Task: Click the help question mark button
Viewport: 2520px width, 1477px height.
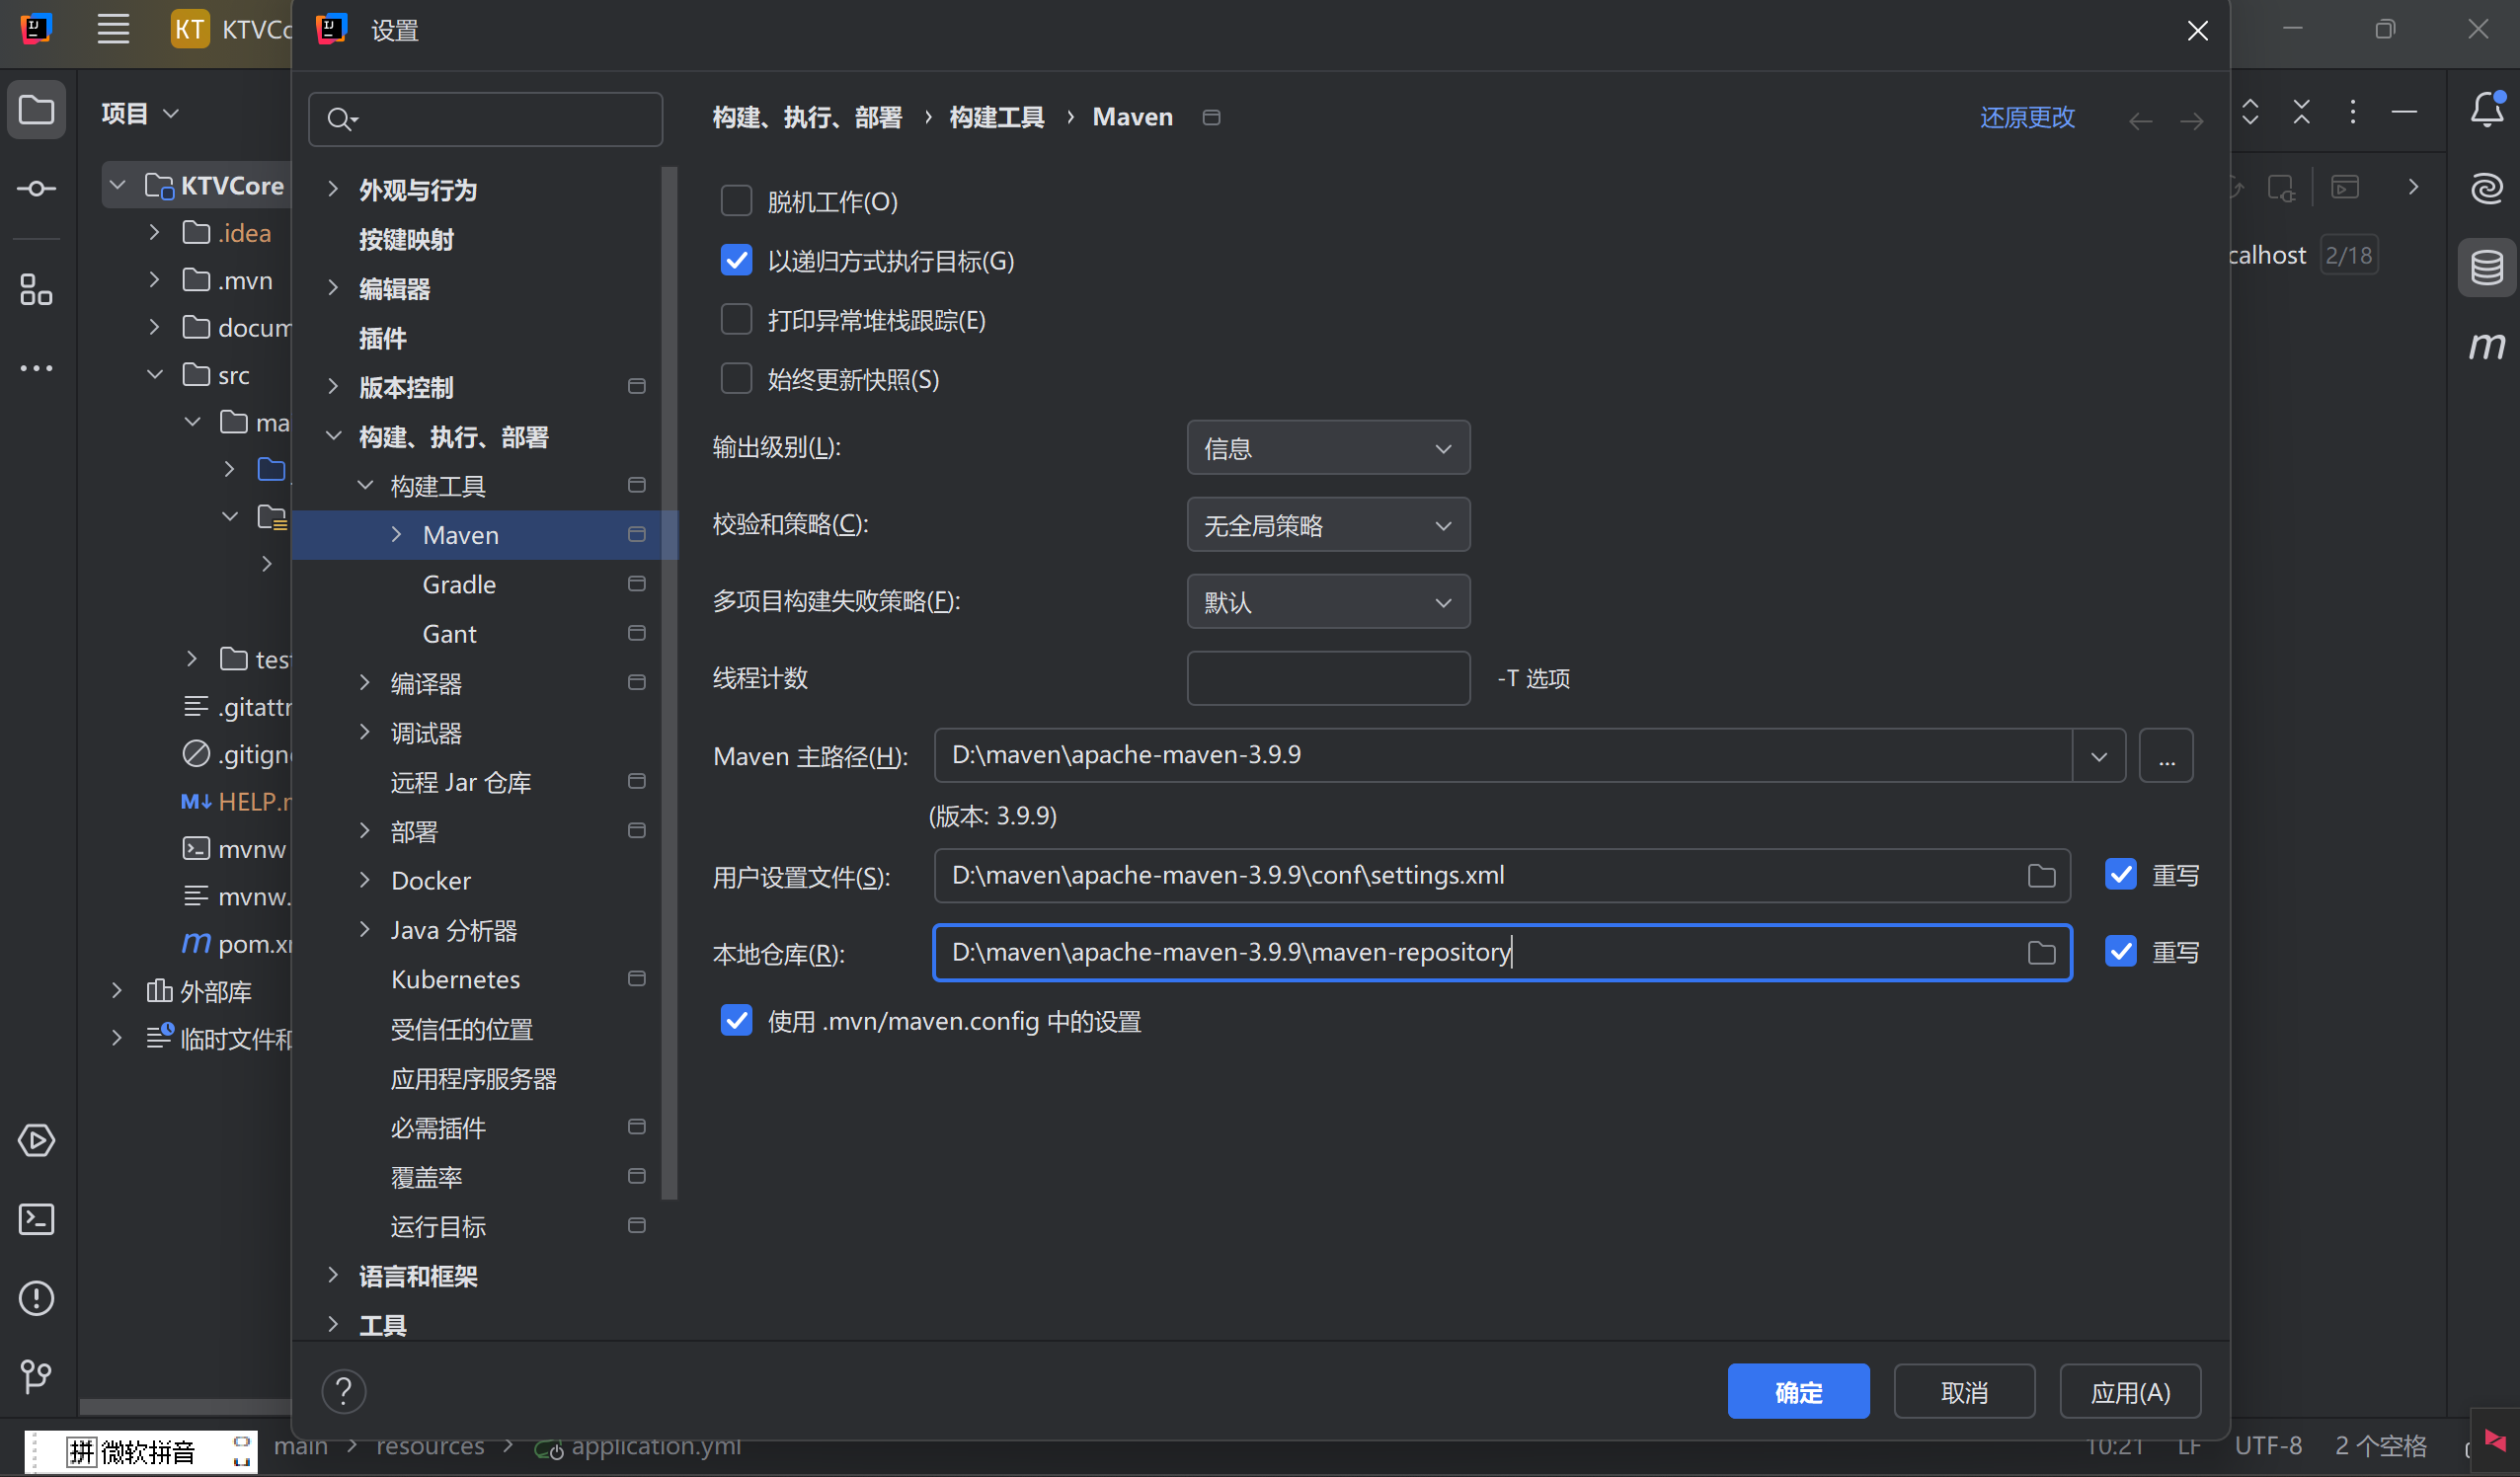Action: [343, 1391]
